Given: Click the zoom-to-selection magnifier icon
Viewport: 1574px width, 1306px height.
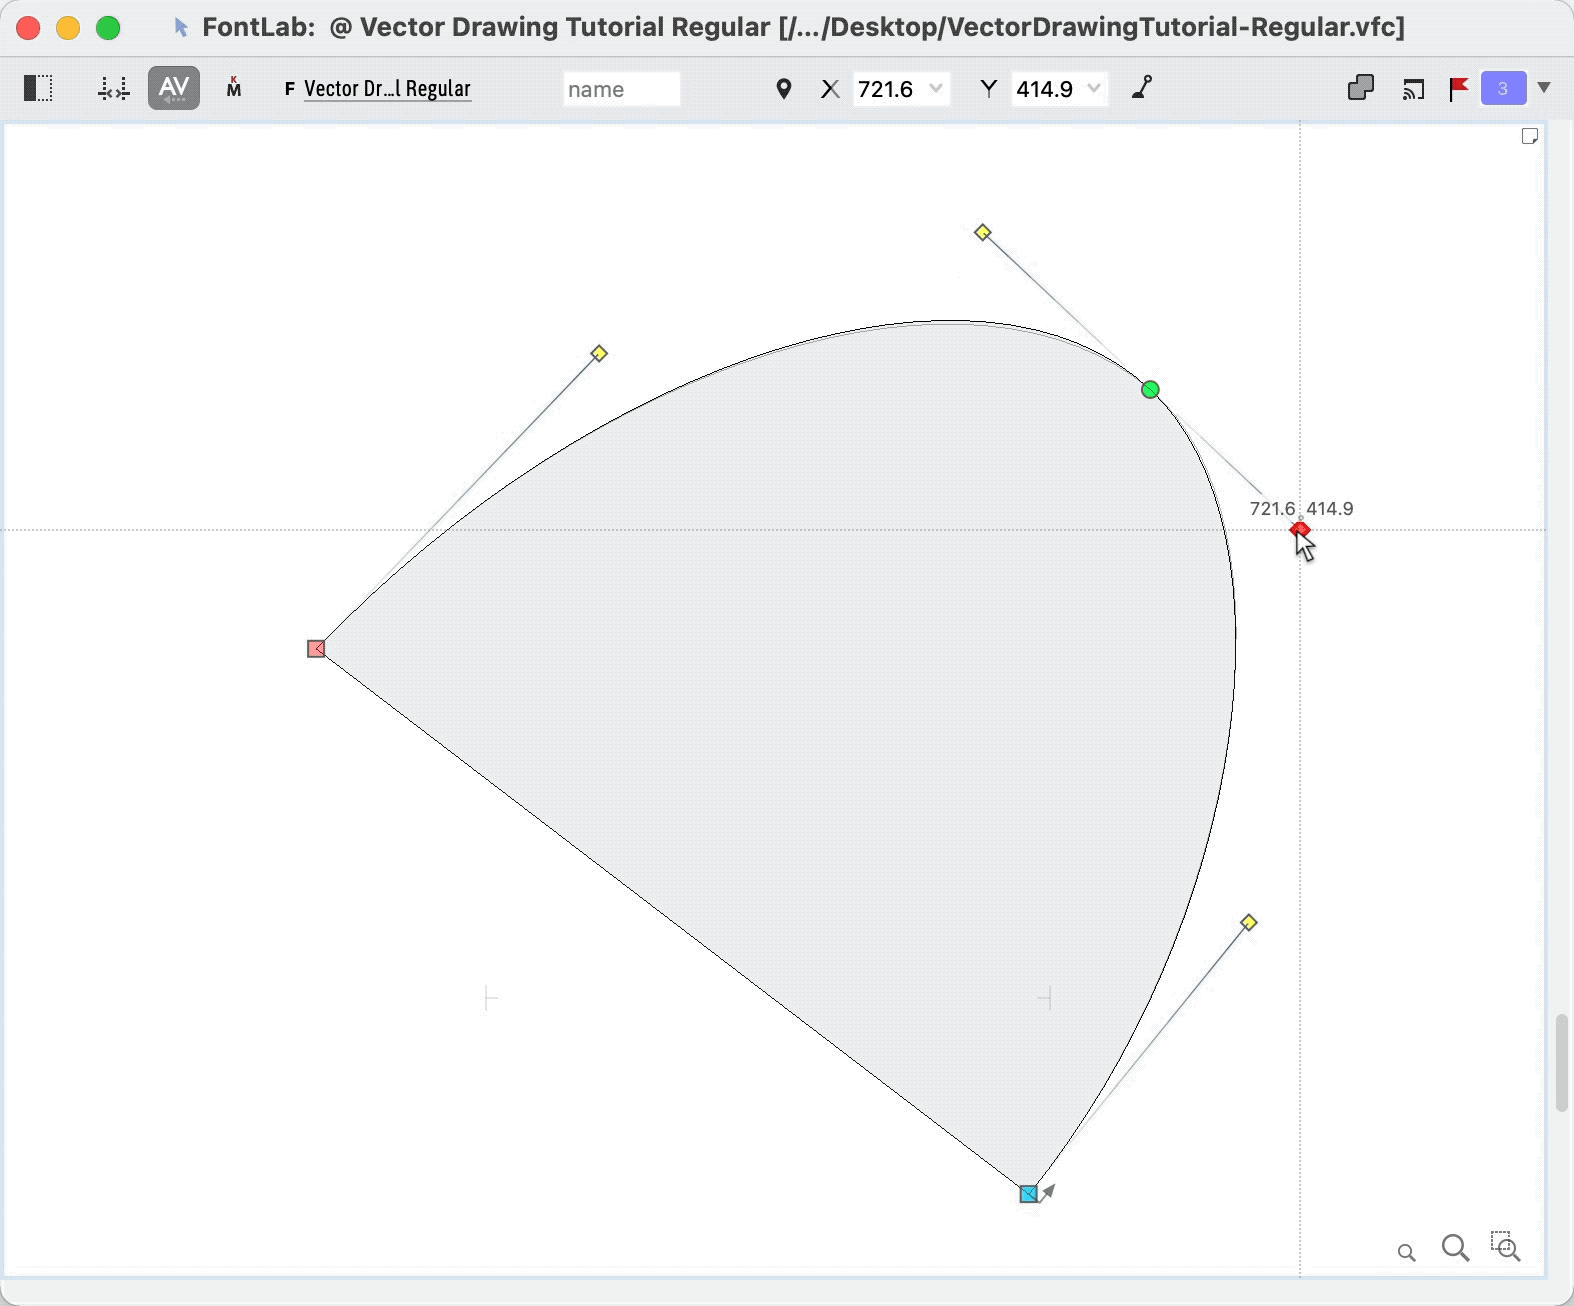Looking at the screenshot, I should coord(1505,1246).
